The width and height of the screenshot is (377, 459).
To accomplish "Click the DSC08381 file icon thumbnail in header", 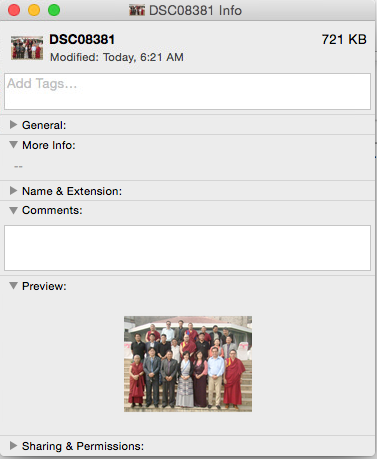I will click(x=27, y=48).
